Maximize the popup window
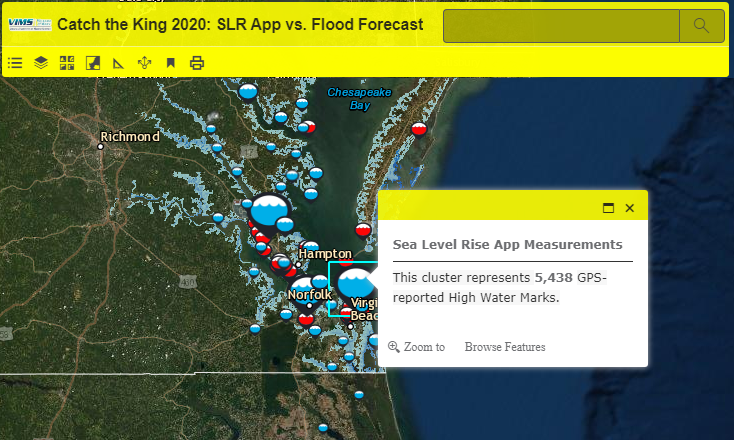This screenshot has height=440, width=734. click(608, 208)
